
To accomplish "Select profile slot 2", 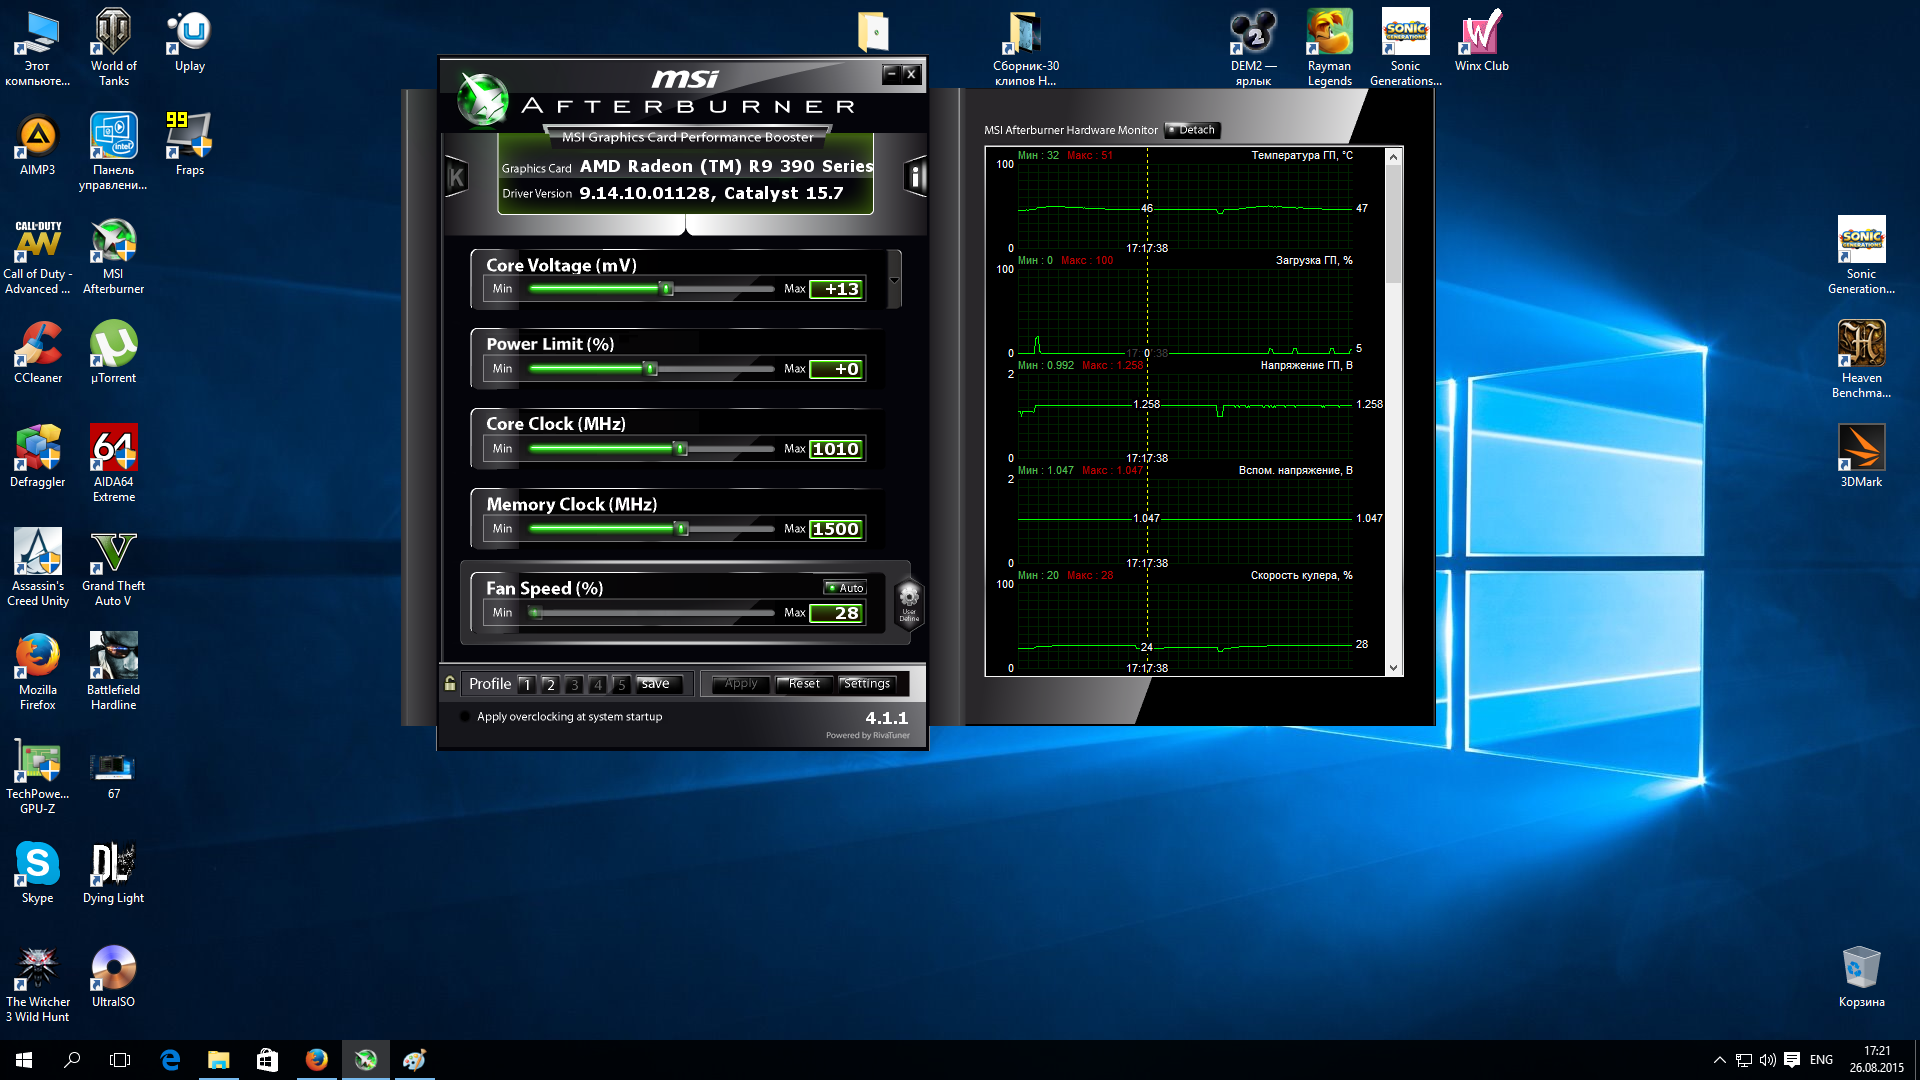I will point(550,685).
